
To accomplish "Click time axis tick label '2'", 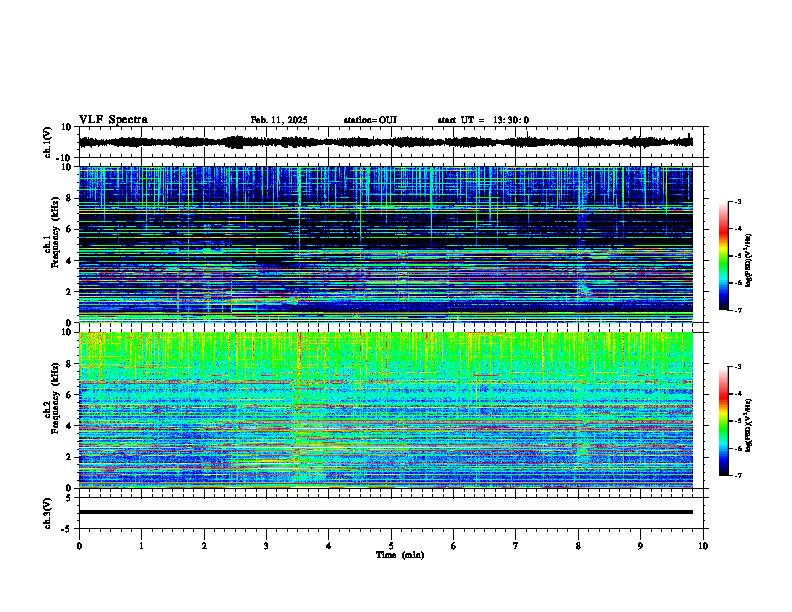I will (x=204, y=546).
